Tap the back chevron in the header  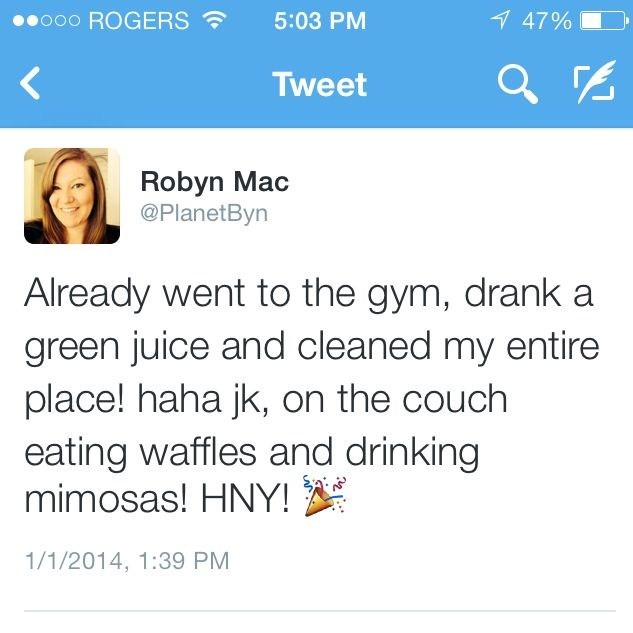click(30, 83)
